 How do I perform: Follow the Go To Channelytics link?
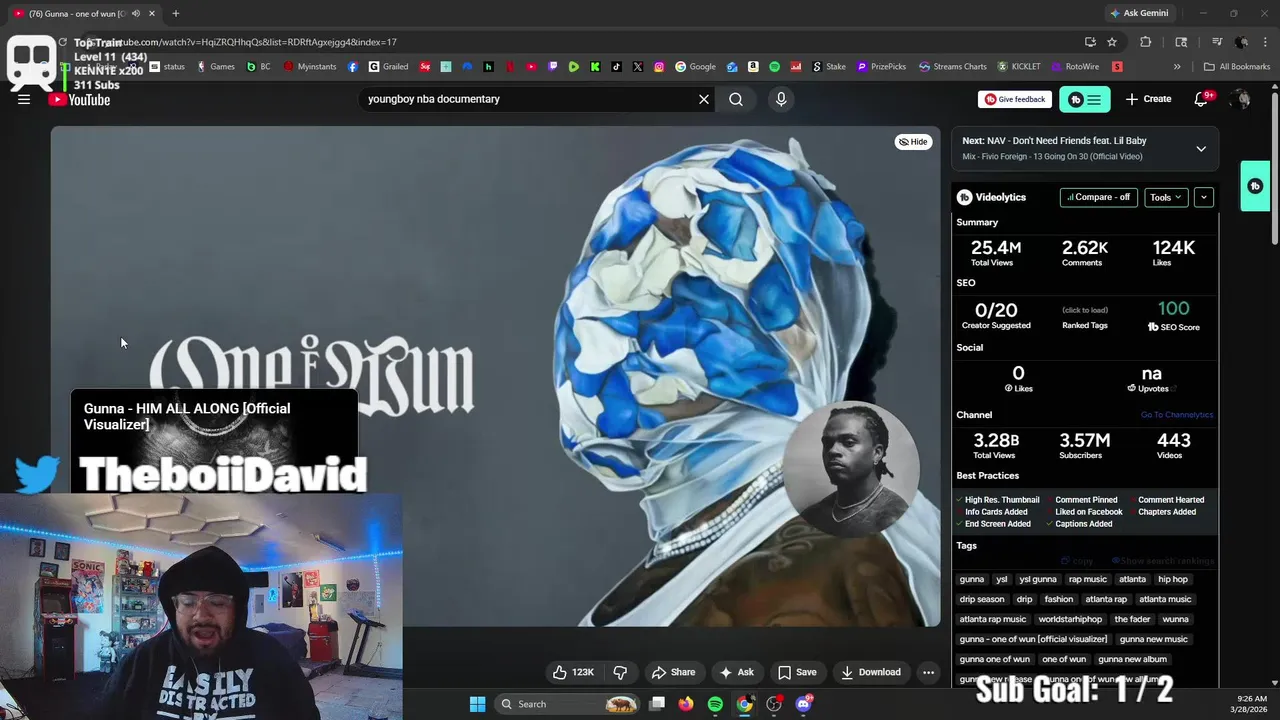click(x=1177, y=415)
